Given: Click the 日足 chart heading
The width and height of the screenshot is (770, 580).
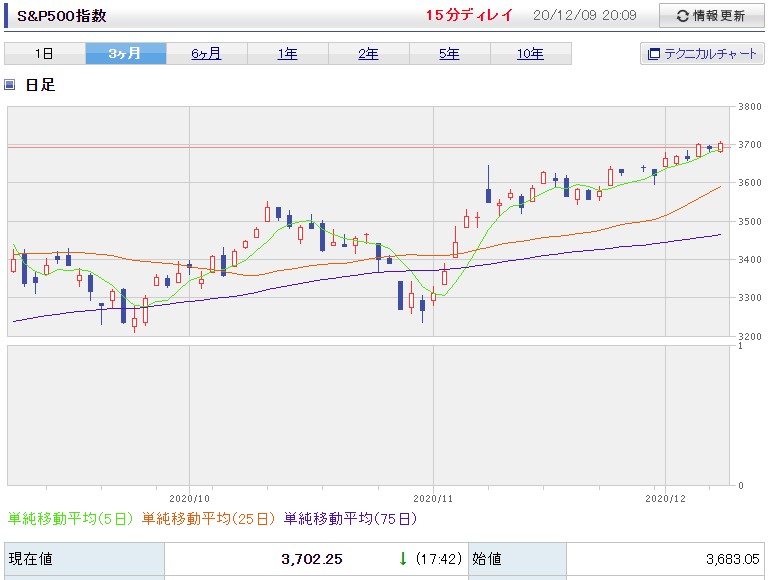Looking at the screenshot, I should 40,84.
